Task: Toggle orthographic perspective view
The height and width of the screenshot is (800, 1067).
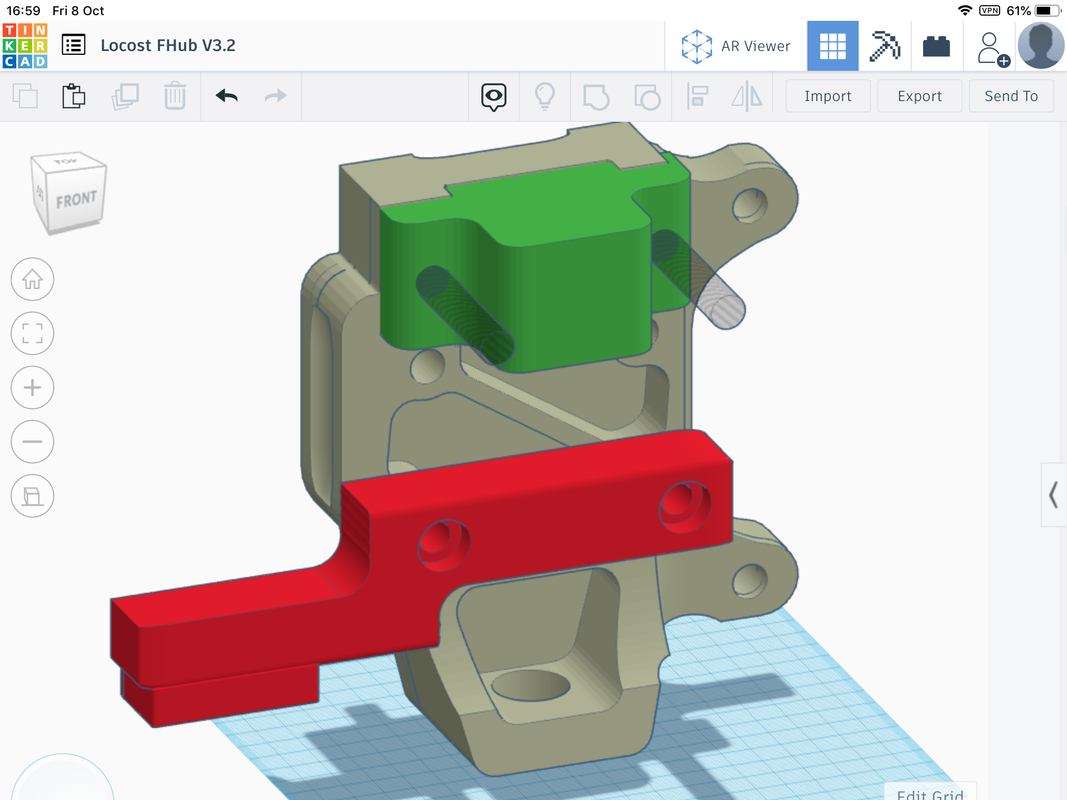Action: [x=32, y=495]
